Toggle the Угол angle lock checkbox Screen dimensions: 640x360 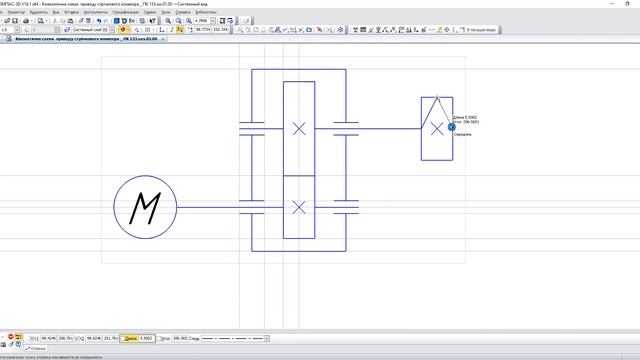coord(160,339)
